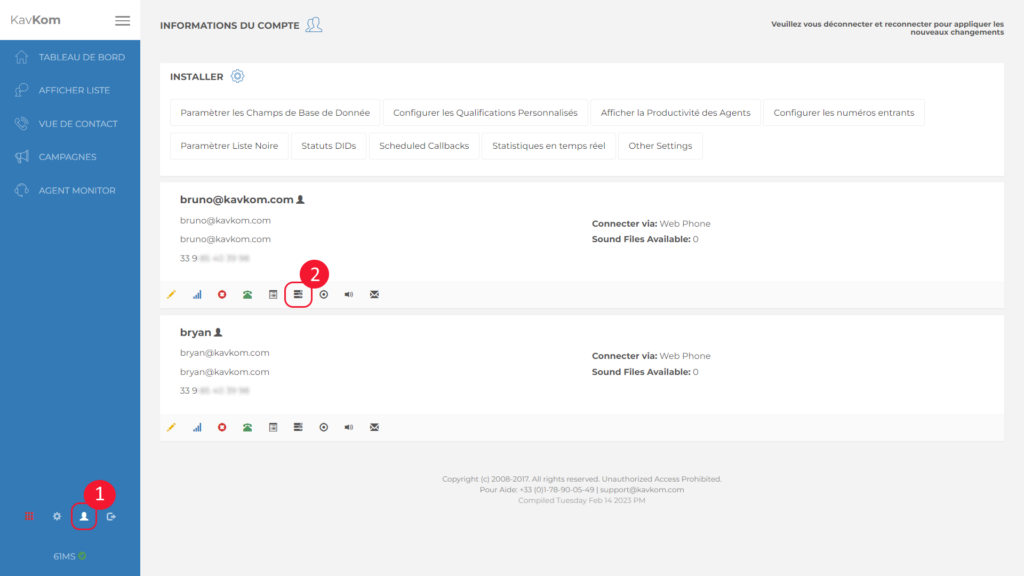Click the settings gear next to INSTALLER
Screen dimensions: 1024x576
point(237,76)
